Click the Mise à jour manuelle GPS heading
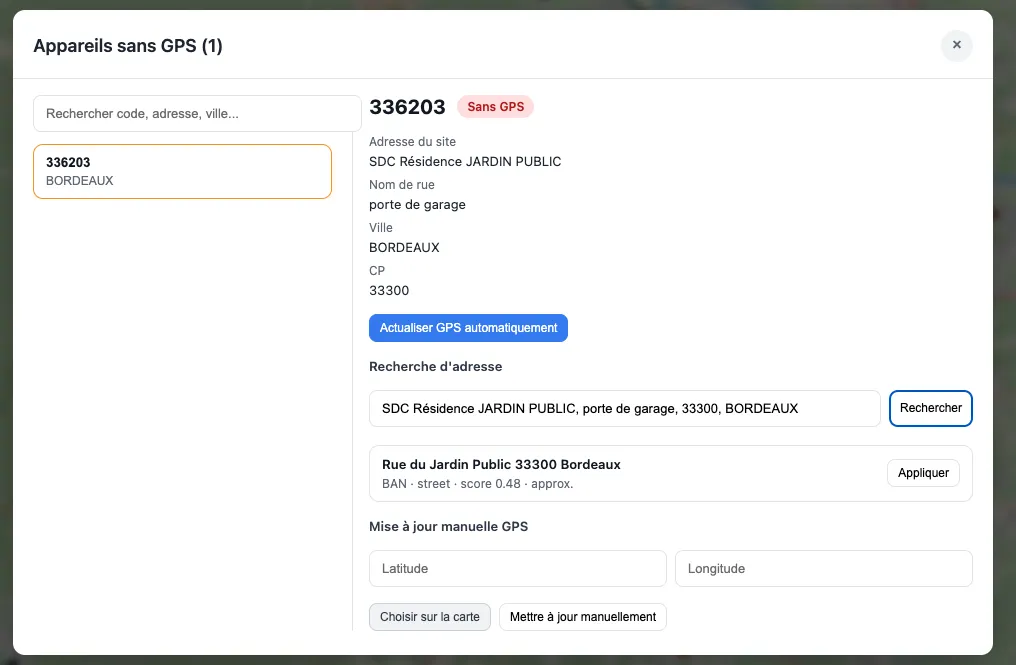1016x665 pixels. (448, 527)
